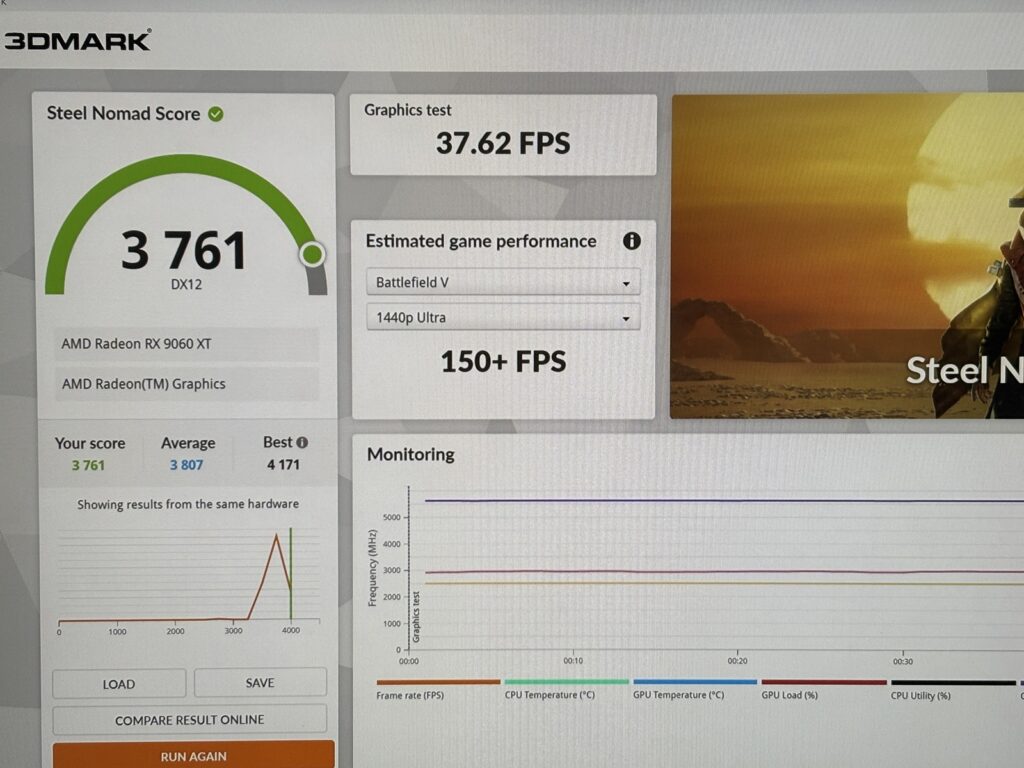Select the AMD Radeon RX 9060 XT entry

point(187,344)
